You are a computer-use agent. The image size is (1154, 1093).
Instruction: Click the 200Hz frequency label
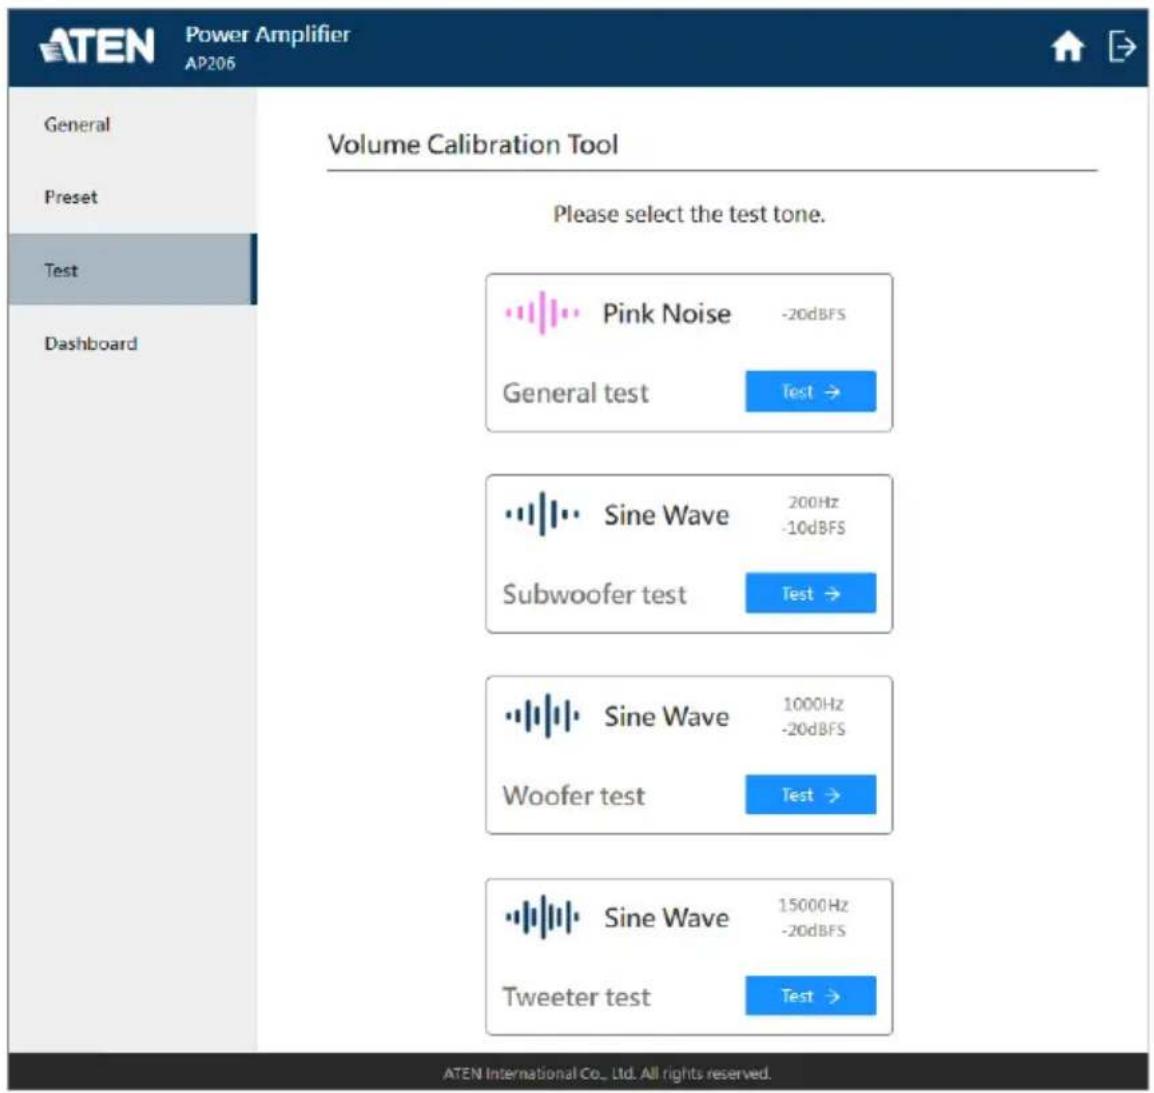(x=813, y=503)
